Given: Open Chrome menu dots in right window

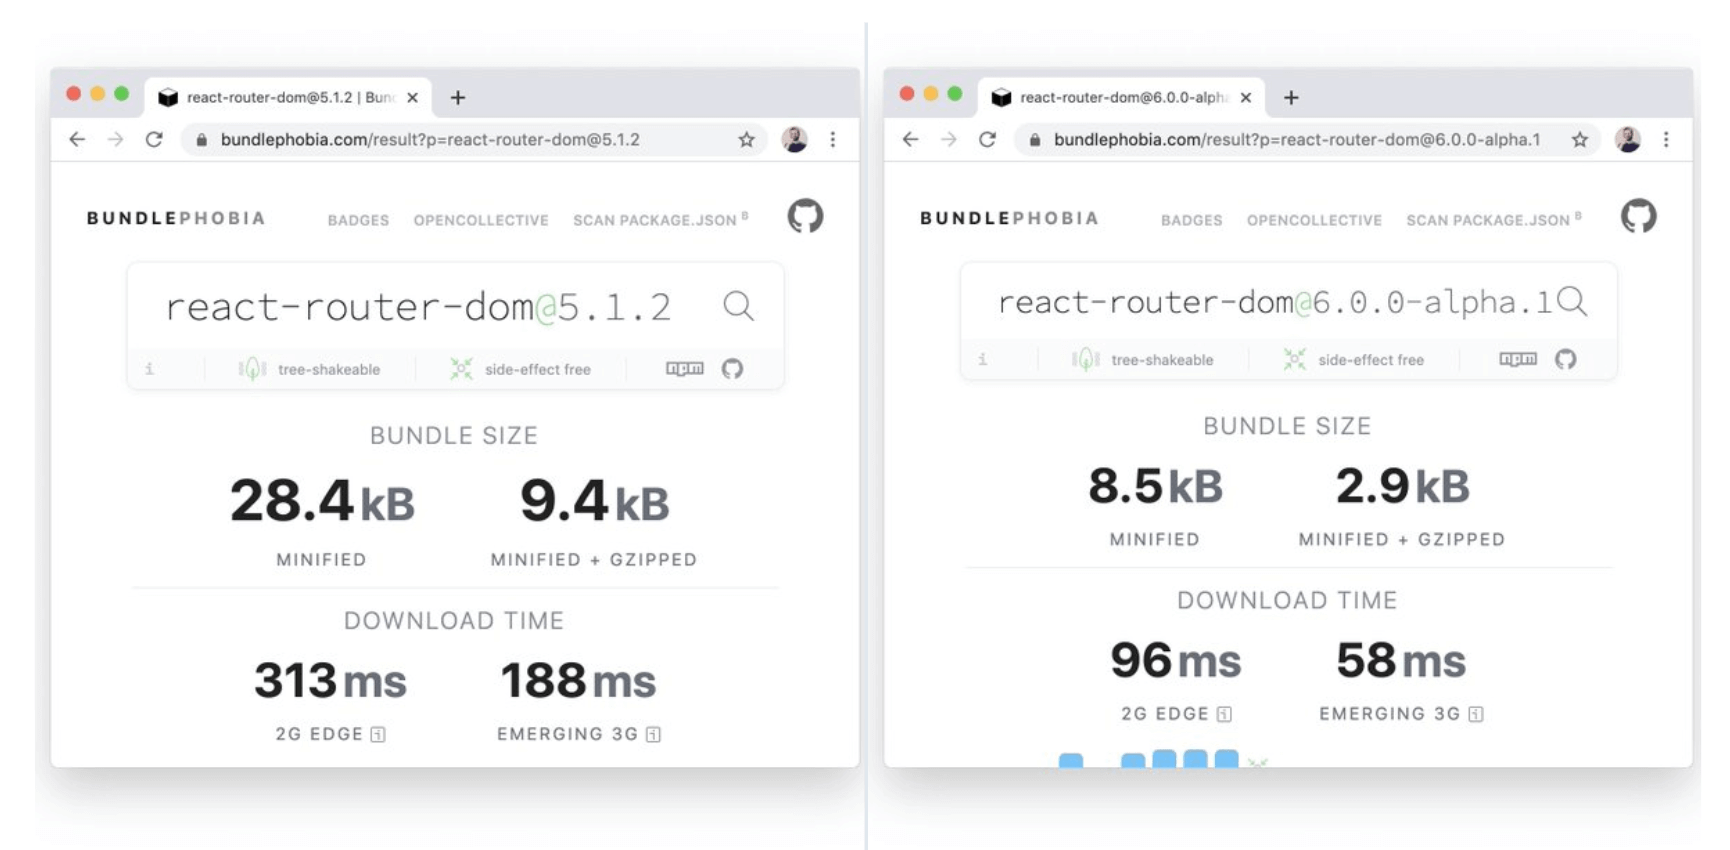Looking at the screenshot, I should click(x=1666, y=139).
